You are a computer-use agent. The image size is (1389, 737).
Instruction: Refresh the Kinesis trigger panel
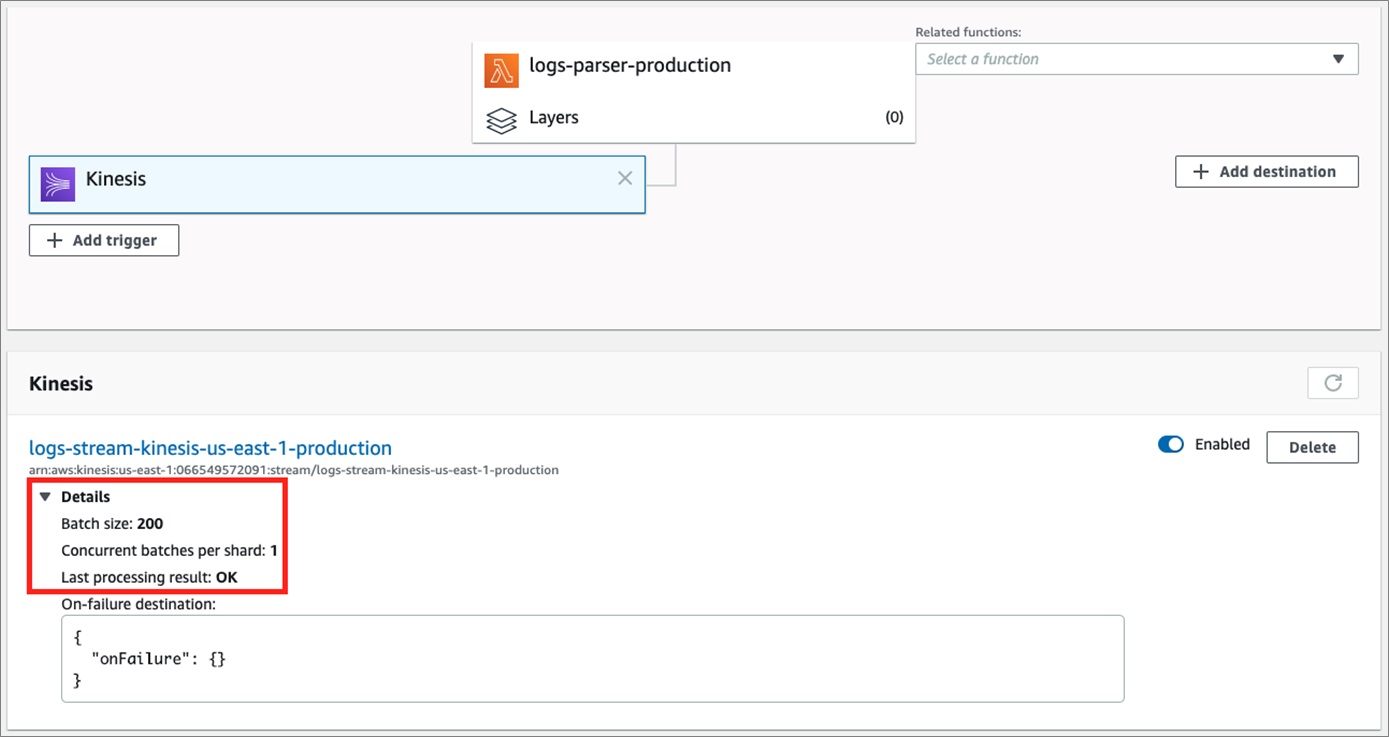point(1333,383)
